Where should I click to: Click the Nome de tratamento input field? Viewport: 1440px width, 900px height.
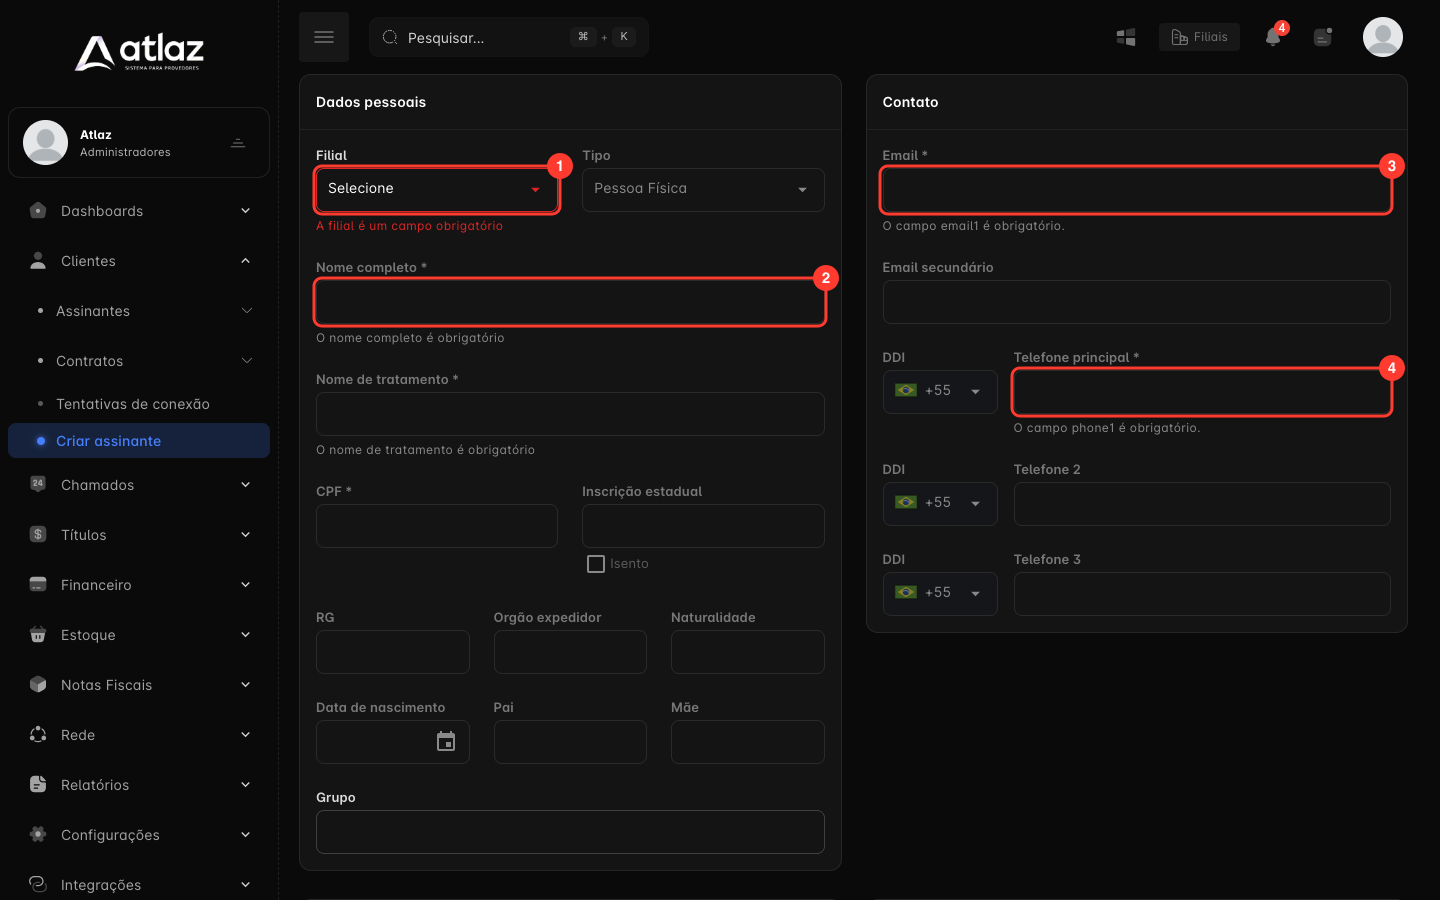570,414
